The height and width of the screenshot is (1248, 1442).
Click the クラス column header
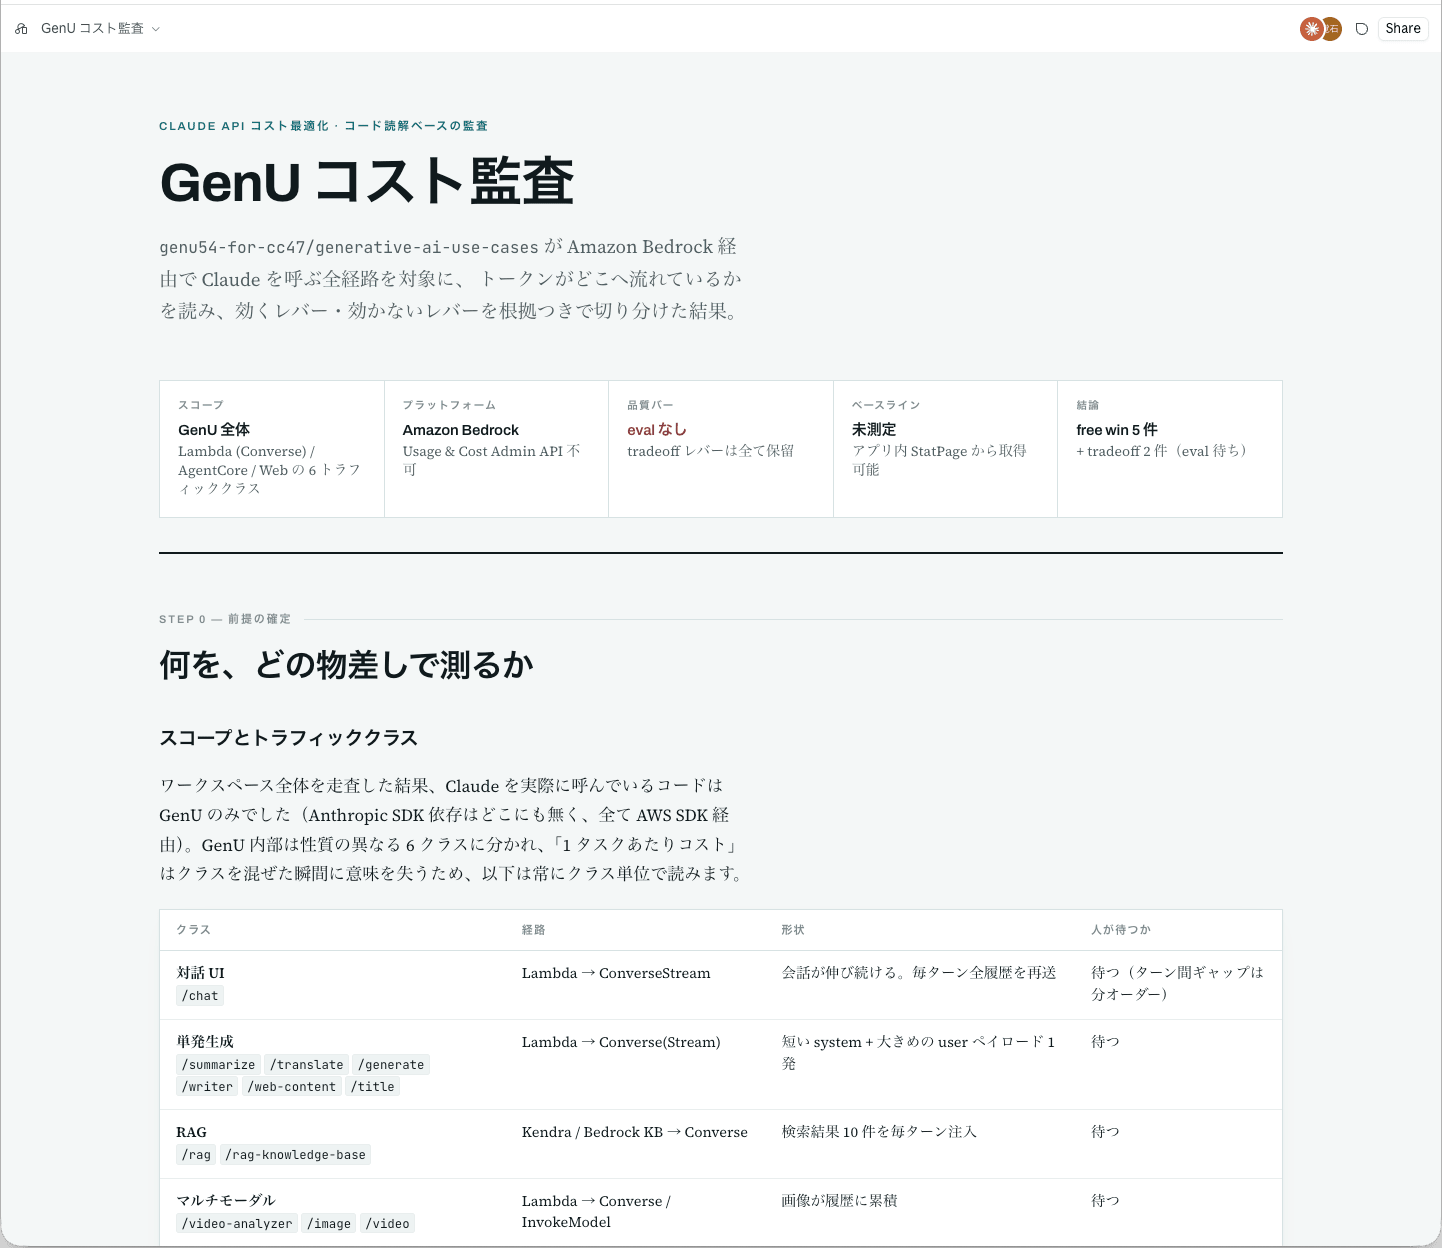click(194, 930)
